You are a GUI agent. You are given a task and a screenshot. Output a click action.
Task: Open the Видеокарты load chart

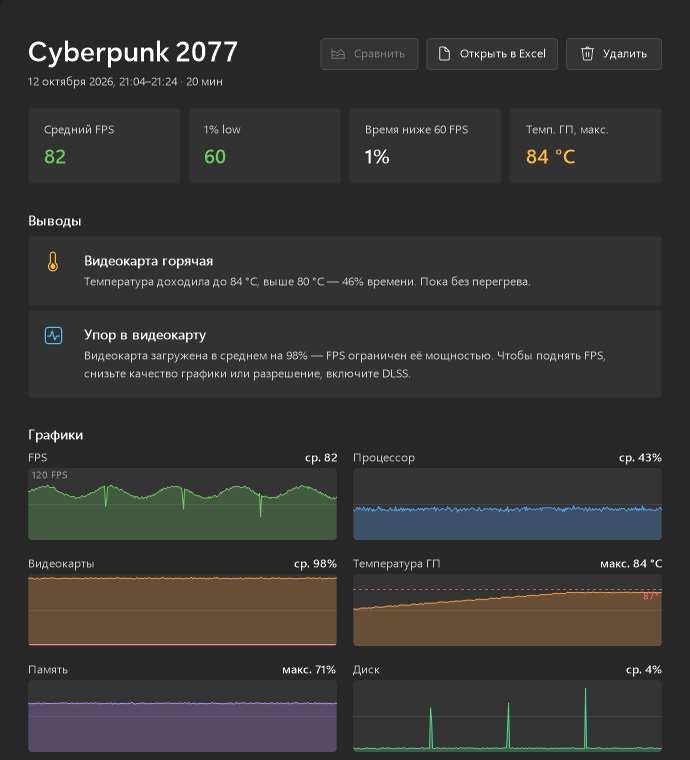[183, 610]
